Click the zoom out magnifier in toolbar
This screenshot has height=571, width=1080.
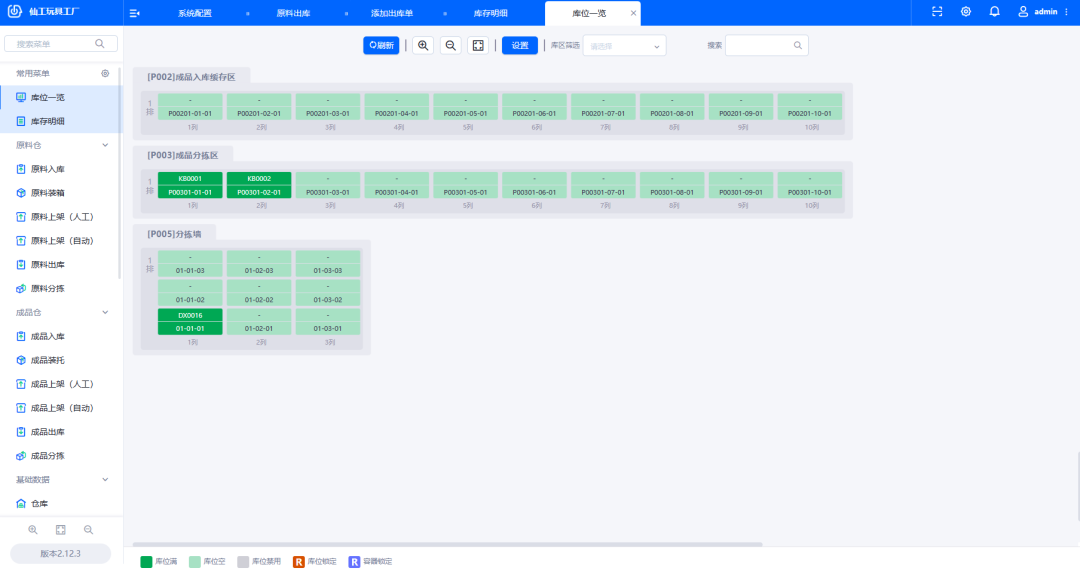pos(450,45)
